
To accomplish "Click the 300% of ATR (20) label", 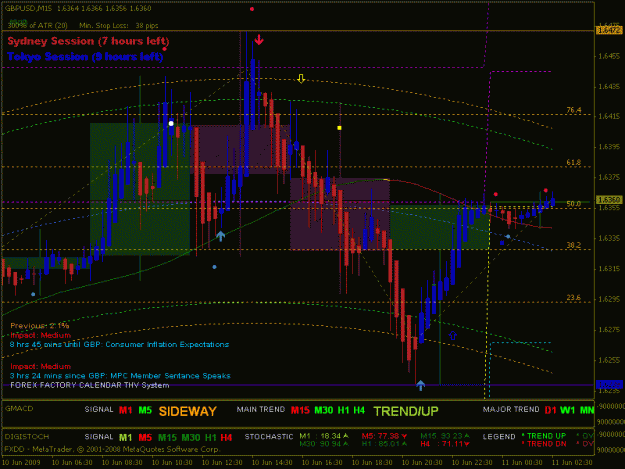I will (37, 26).
